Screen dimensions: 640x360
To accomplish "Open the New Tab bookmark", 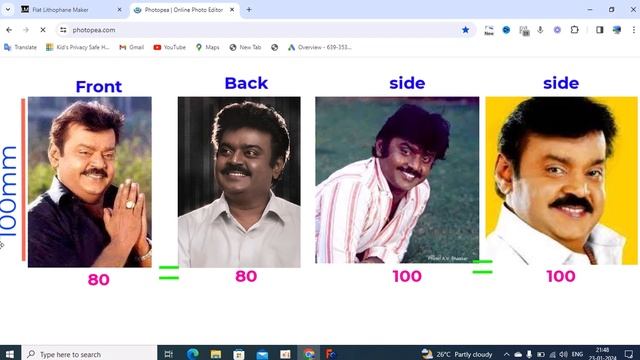I will click(x=245, y=47).
